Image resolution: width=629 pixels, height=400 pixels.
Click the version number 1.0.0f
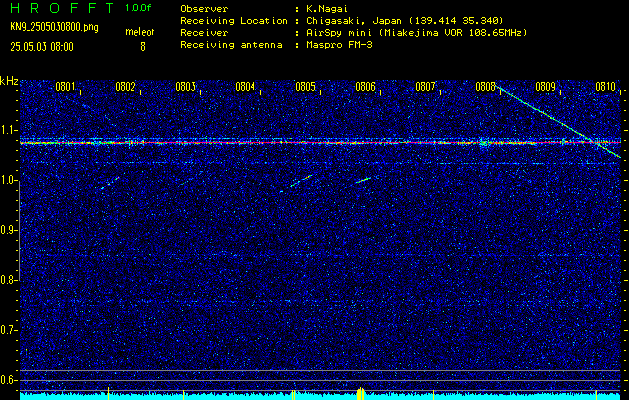tap(138, 8)
